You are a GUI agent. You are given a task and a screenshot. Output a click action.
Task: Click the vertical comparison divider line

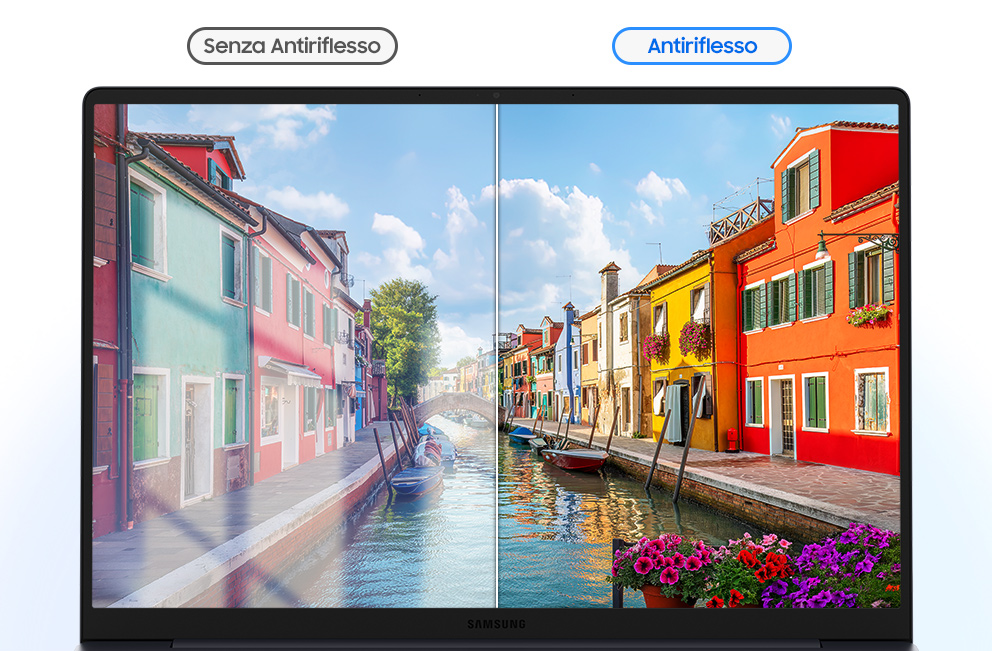point(497,350)
